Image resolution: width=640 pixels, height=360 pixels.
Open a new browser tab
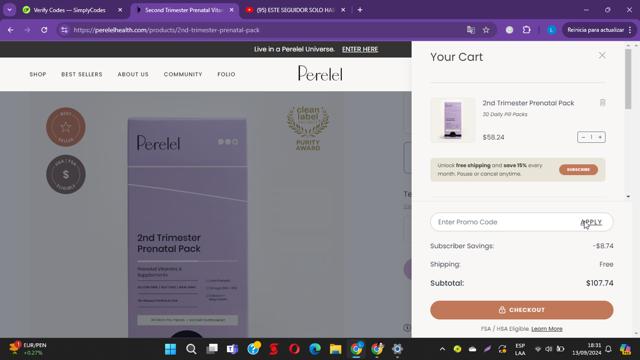tap(360, 10)
